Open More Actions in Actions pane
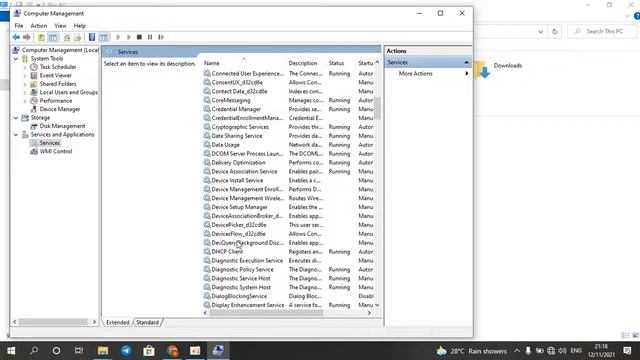The height and width of the screenshot is (360, 640). coord(416,73)
